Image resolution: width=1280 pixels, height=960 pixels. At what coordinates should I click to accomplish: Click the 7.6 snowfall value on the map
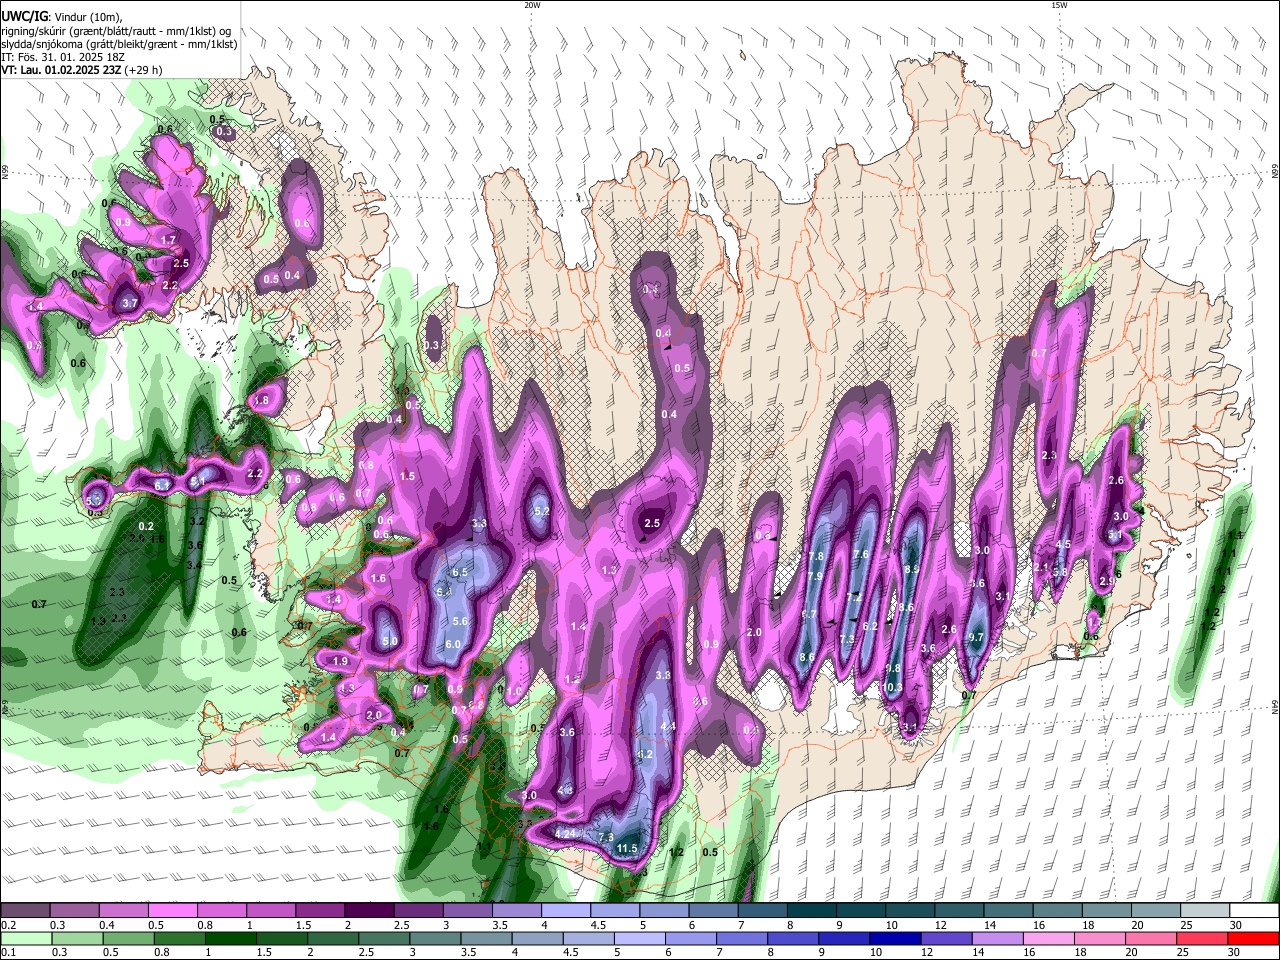pos(860,554)
